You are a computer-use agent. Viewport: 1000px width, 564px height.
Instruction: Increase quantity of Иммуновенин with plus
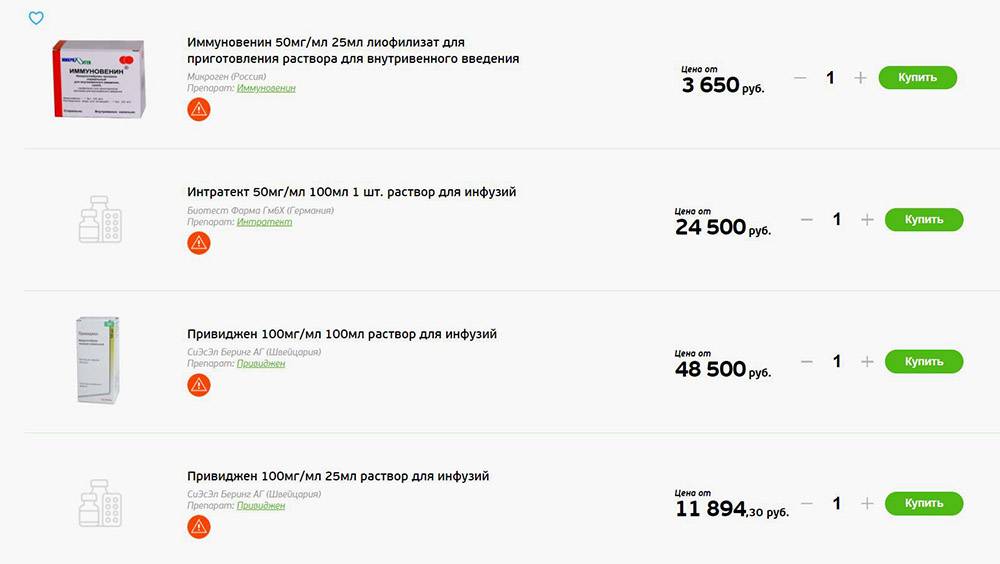860,78
